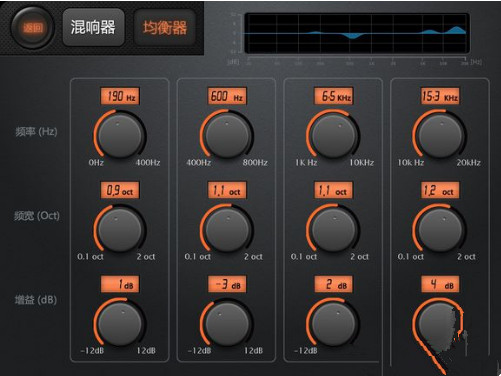Image resolution: width=501 pixels, height=376 pixels.
Task: Click the bandwidth knob in the 600 Hz band
Action: [227, 230]
